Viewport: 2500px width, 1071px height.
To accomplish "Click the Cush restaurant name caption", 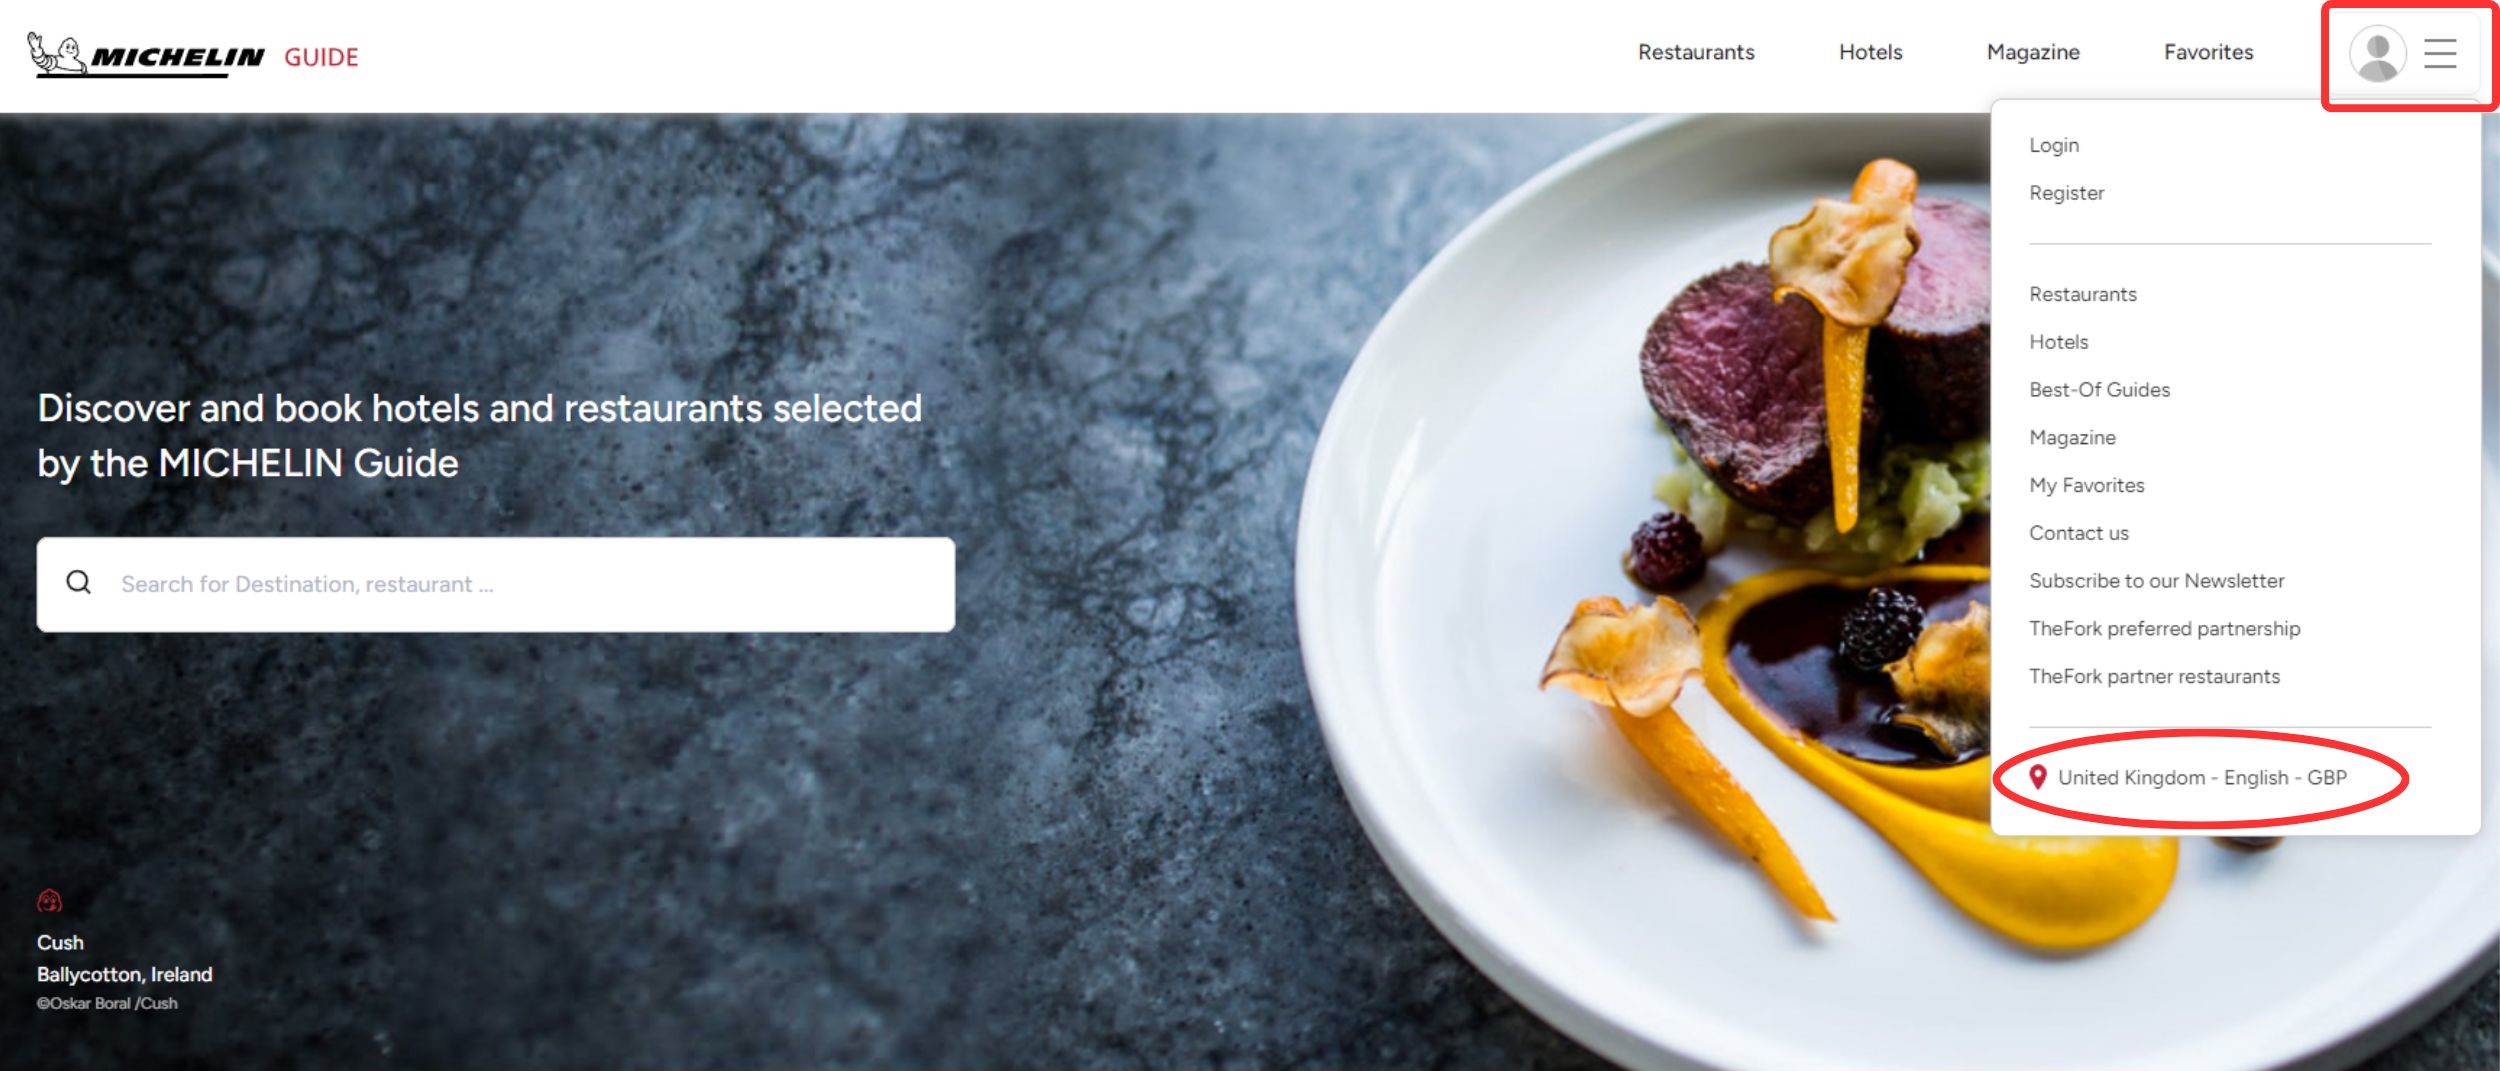I will tap(60, 942).
